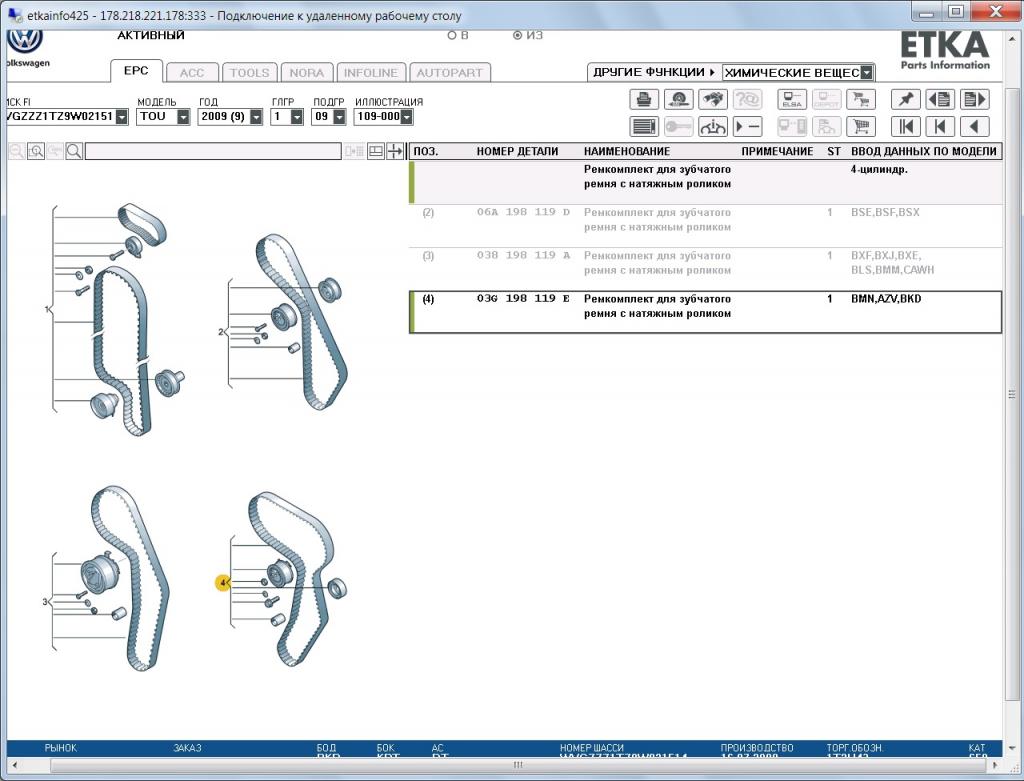The height and width of the screenshot is (781, 1024).
Task: Click the binoculars search icon
Action: click(x=713, y=99)
